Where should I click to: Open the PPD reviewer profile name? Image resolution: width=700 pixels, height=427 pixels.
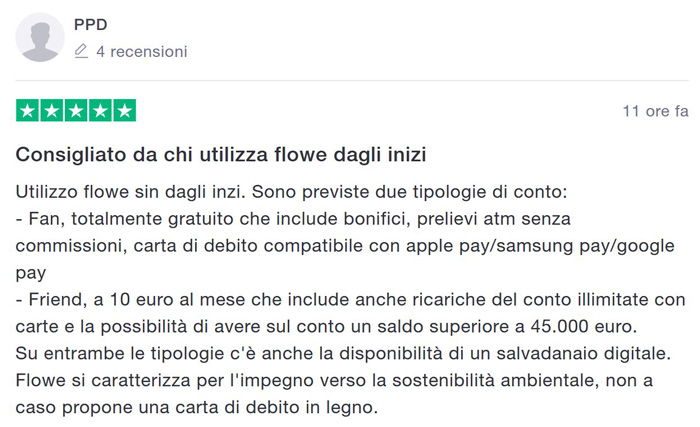pos(91,25)
